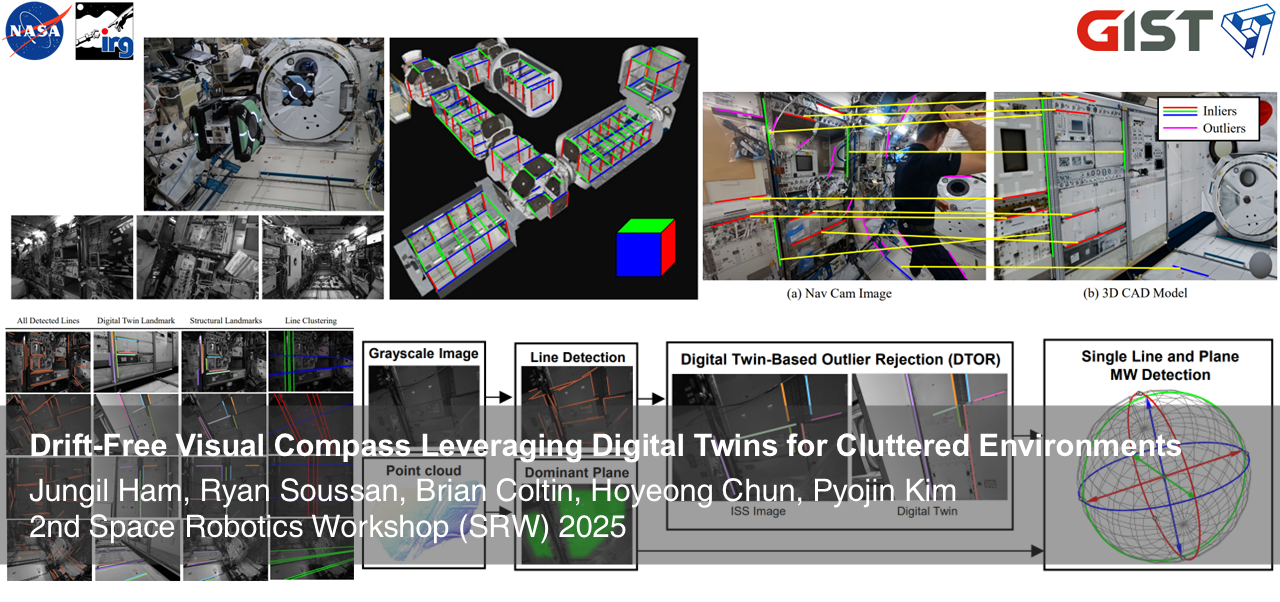
Task: Click the "Dominant Plane" pipeline label
Action: point(575,472)
